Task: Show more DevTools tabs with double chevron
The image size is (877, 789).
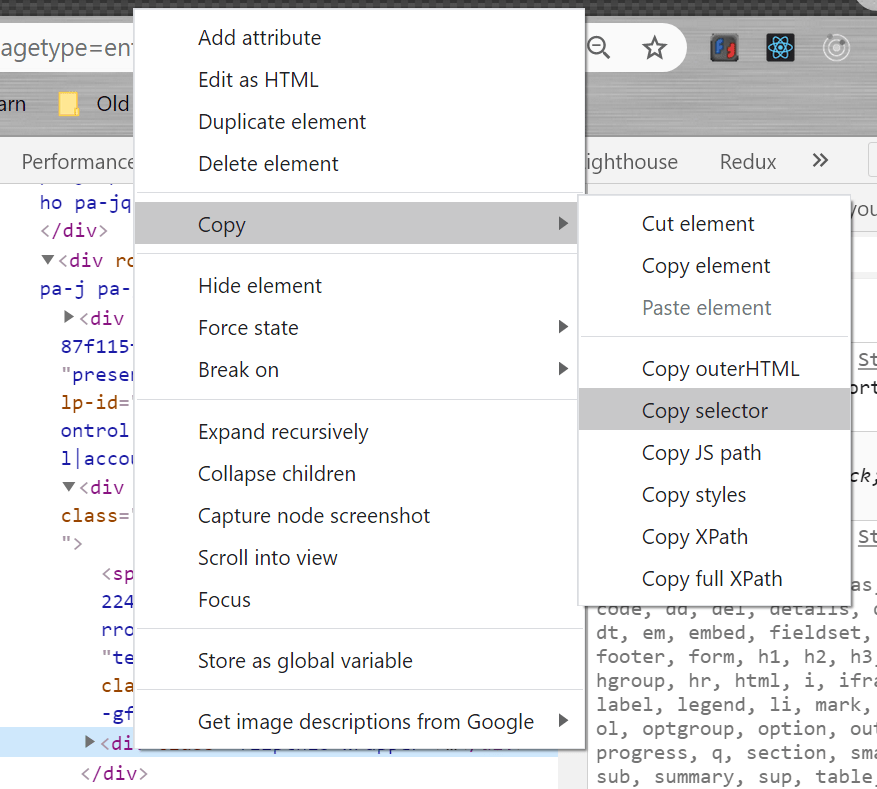Action: (x=820, y=161)
